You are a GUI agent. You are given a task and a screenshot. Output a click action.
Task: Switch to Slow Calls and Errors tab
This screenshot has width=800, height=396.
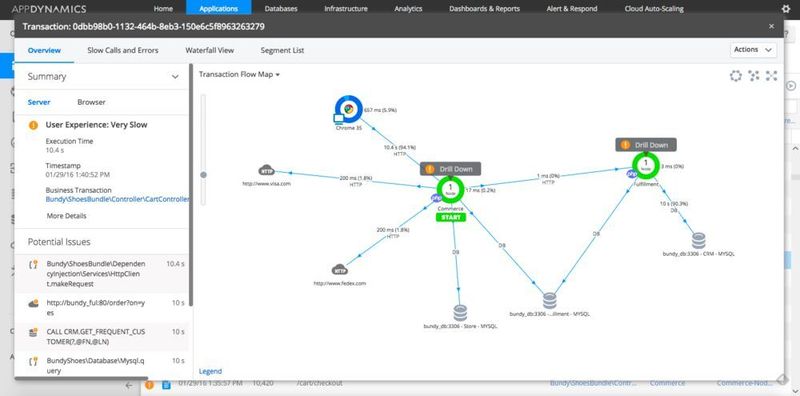click(123, 50)
